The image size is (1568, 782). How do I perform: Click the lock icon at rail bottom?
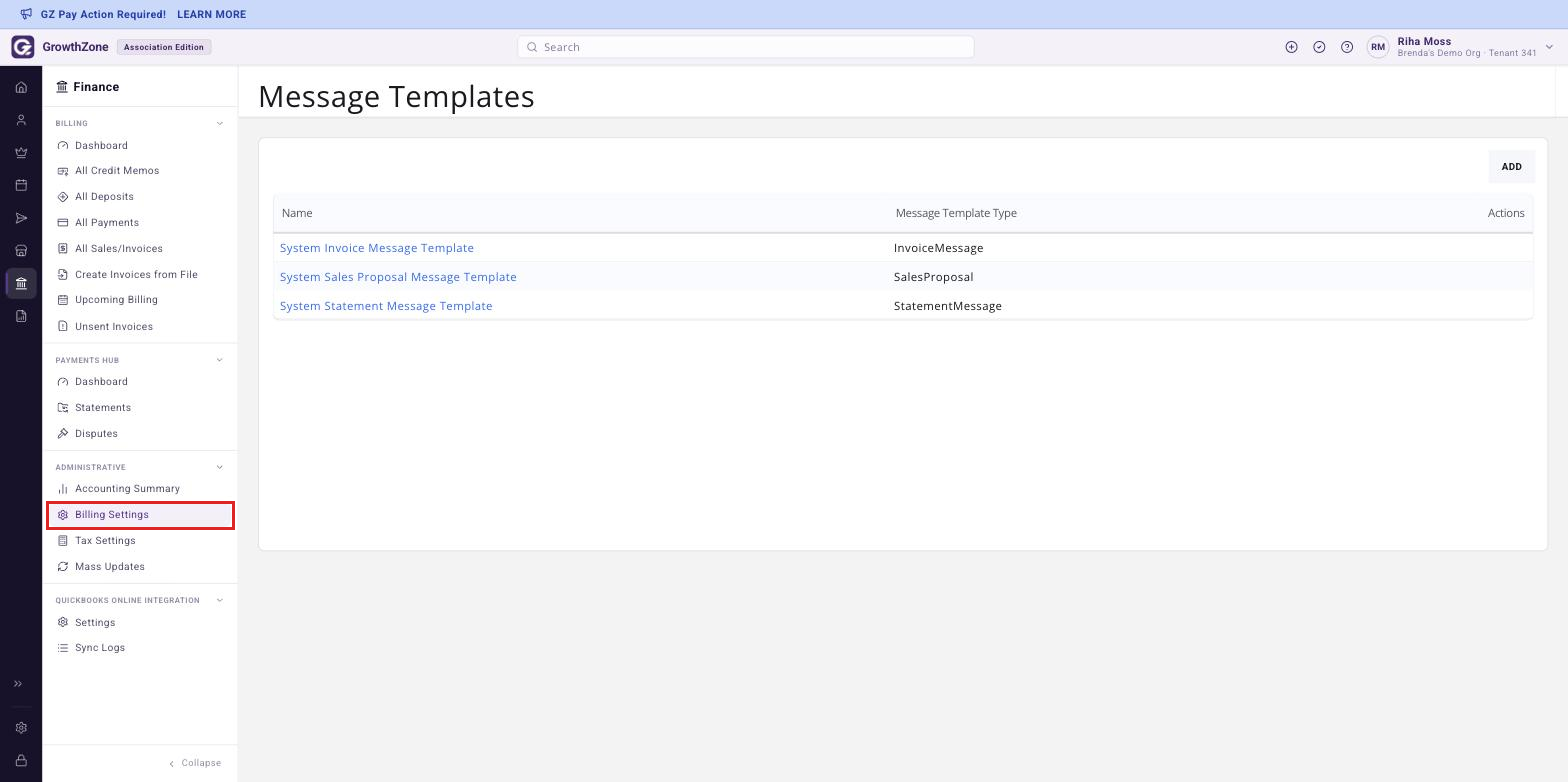pyautogui.click(x=21, y=761)
